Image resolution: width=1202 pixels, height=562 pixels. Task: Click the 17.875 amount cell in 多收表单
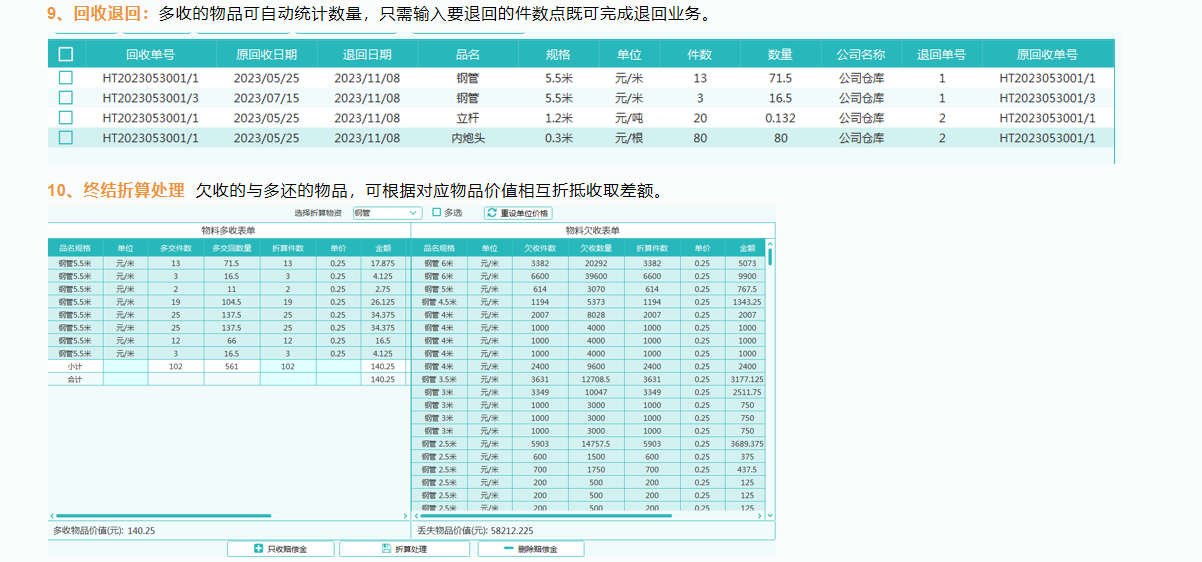[x=383, y=263]
